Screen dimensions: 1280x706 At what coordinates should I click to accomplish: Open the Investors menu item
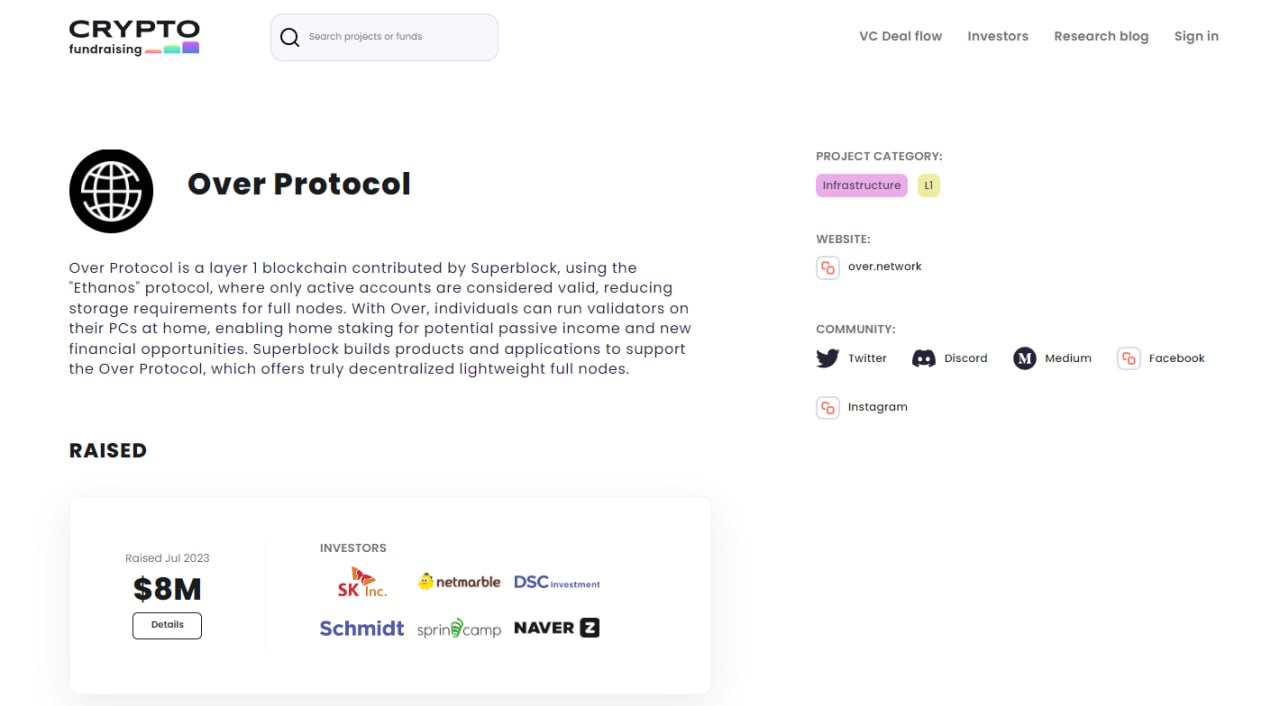997,36
